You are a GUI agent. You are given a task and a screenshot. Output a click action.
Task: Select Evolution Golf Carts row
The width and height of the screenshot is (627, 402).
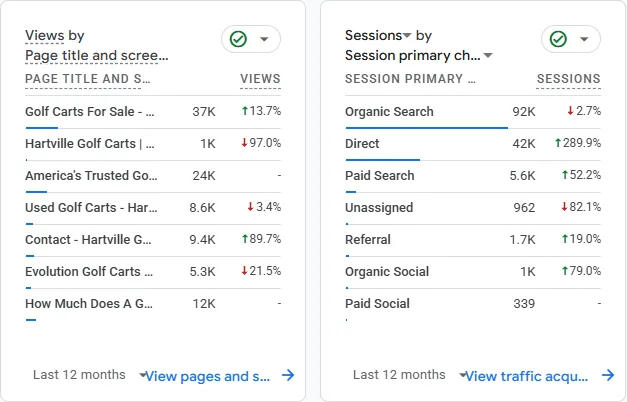point(153,272)
